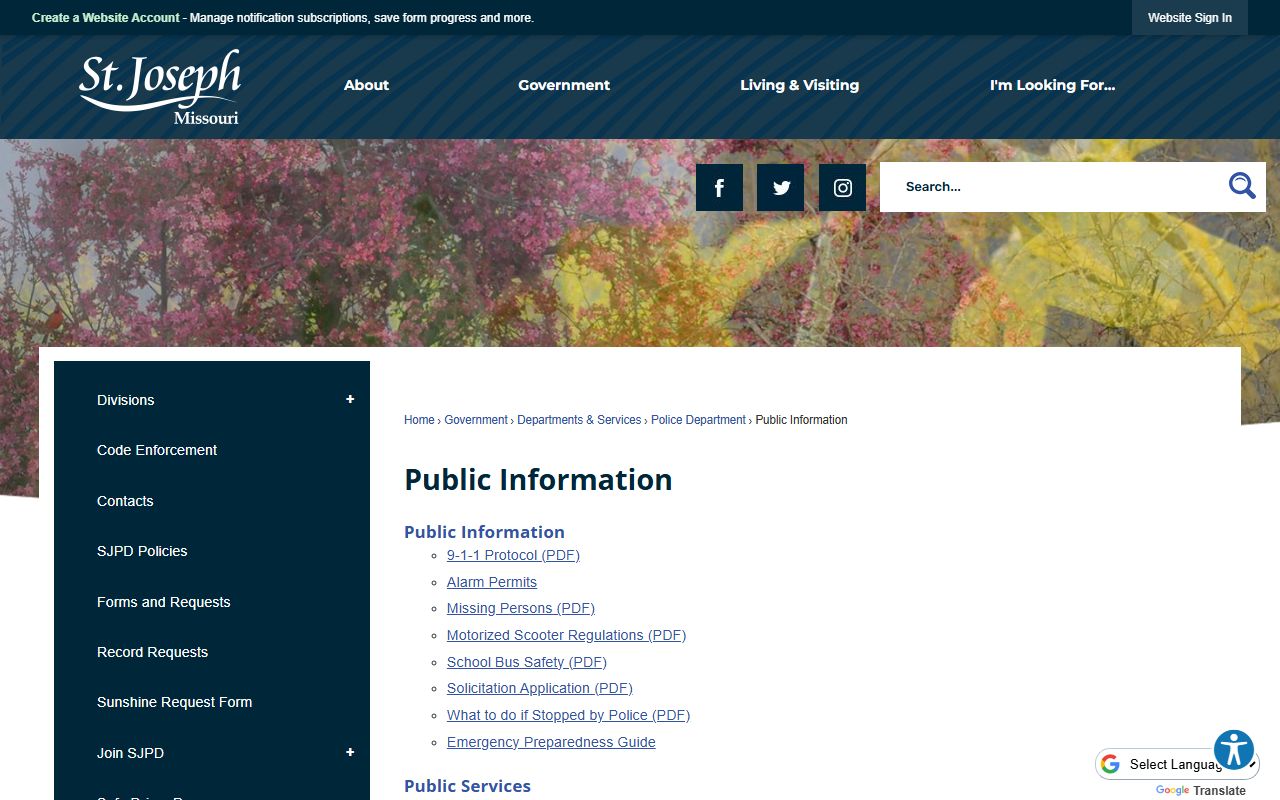Open the Living & Visiting menu
Image resolution: width=1280 pixels, height=800 pixels.
(x=799, y=85)
